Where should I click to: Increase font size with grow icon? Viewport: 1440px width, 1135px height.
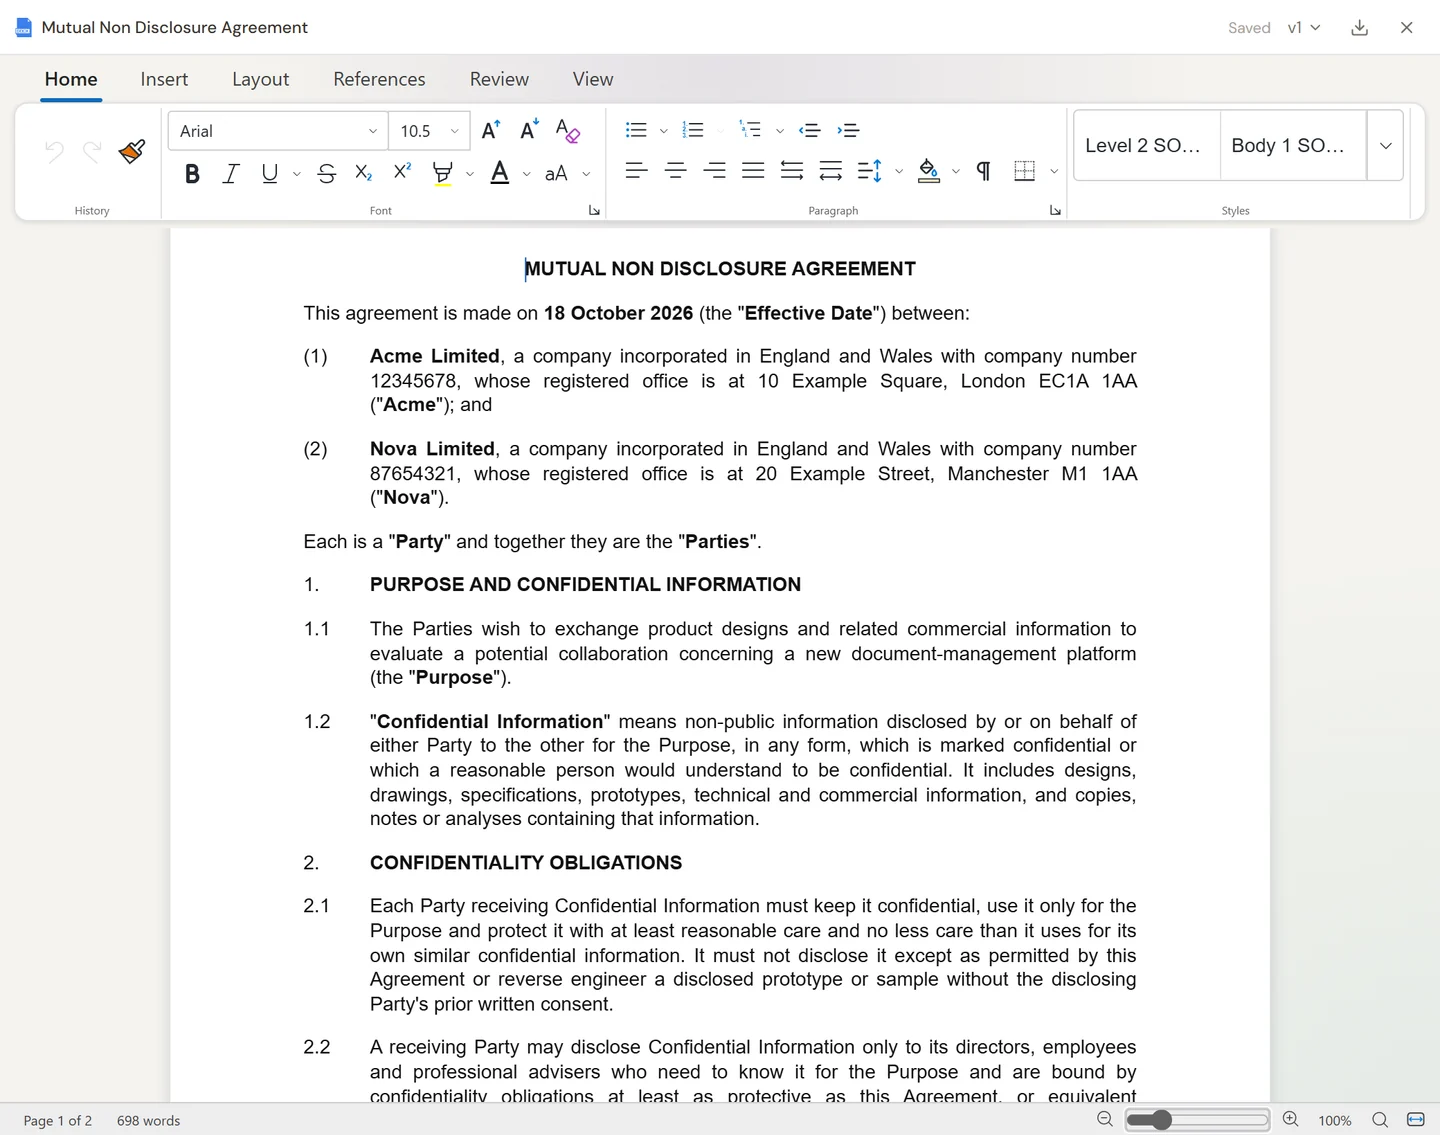pos(491,130)
